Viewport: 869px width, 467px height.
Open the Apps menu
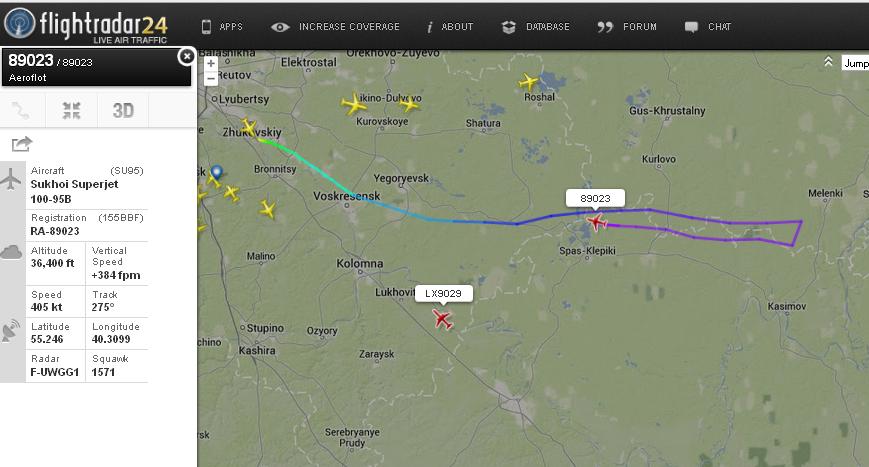222,27
